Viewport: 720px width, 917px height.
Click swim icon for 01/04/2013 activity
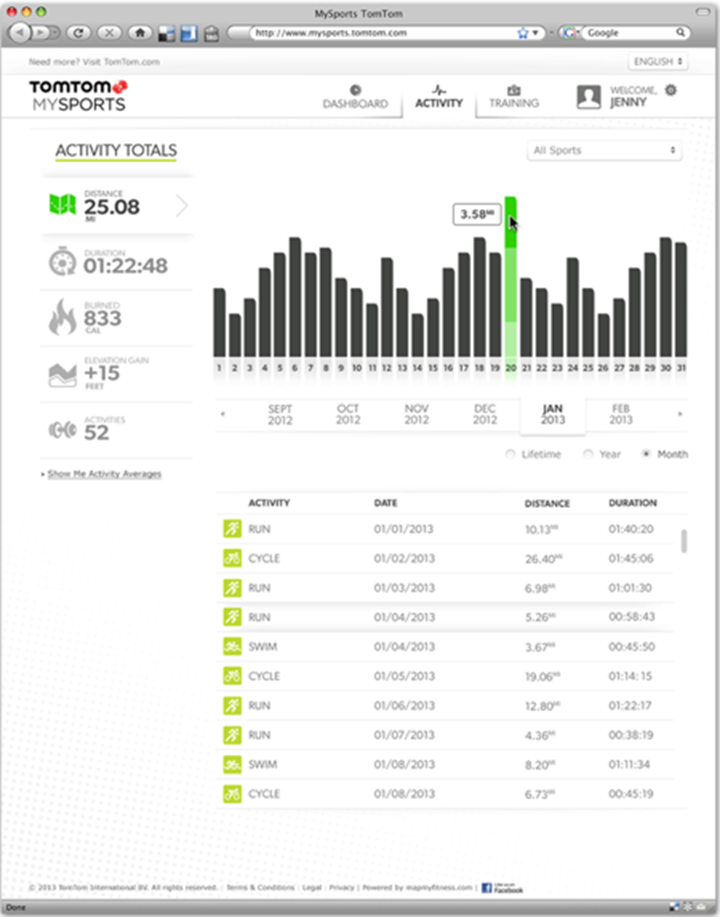click(232, 646)
